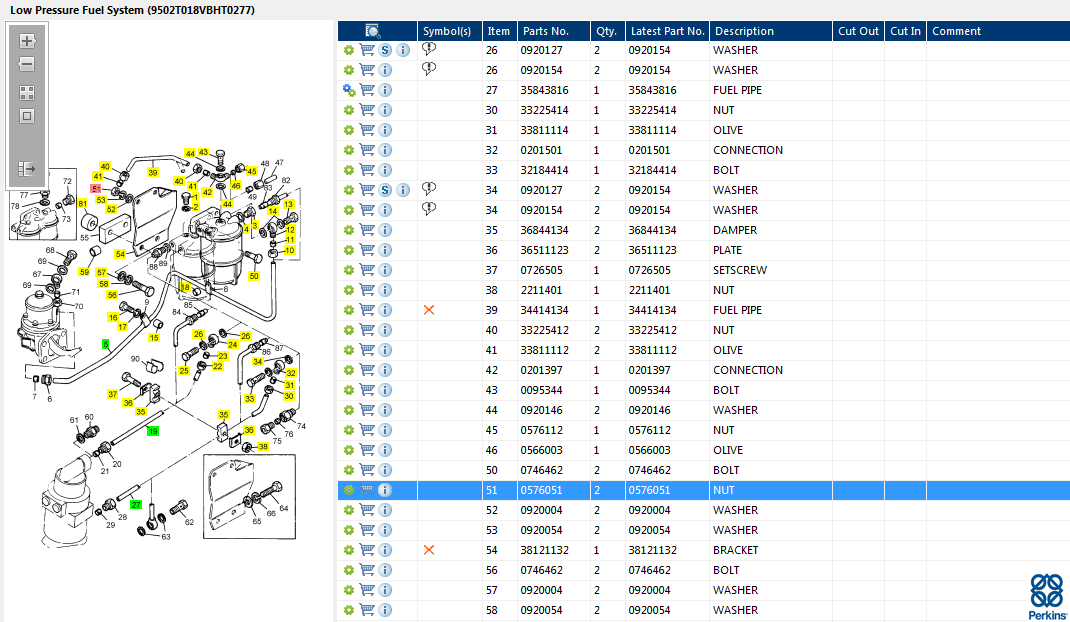1070x622 pixels.
Task: Add CONNECTION 0201397 to the cart
Action: [x=367, y=370]
